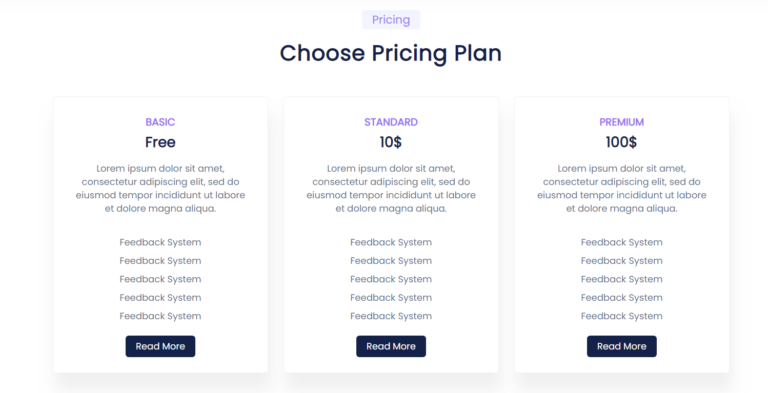The width and height of the screenshot is (768, 393).
Task: Select first Feedback System item in Basic card
Action: tap(160, 242)
